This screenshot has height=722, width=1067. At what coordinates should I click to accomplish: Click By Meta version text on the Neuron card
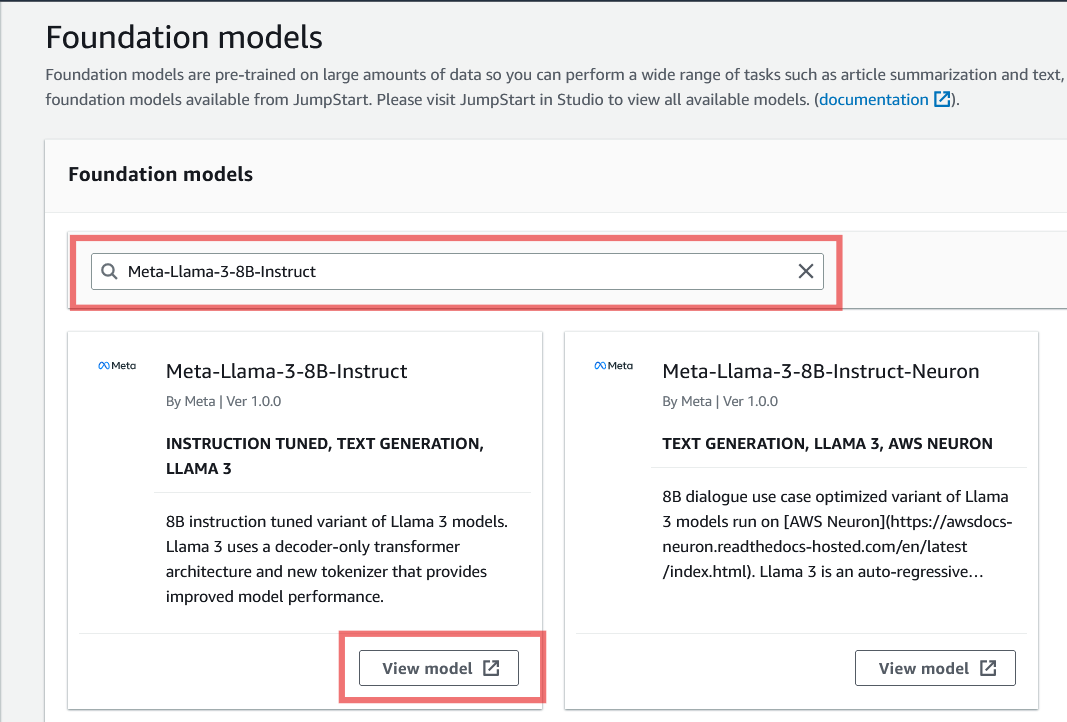click(x=719, y=401)
